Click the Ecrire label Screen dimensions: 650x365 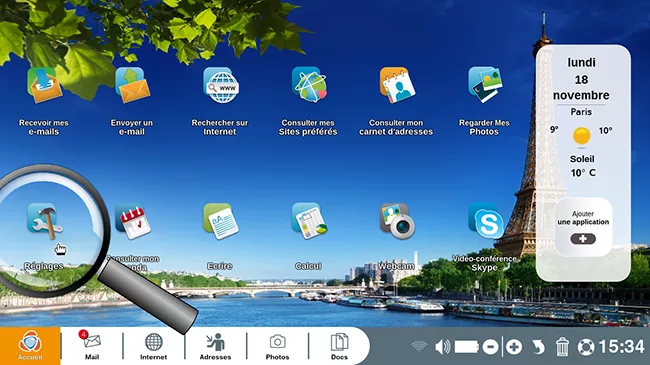pos(220,266)
